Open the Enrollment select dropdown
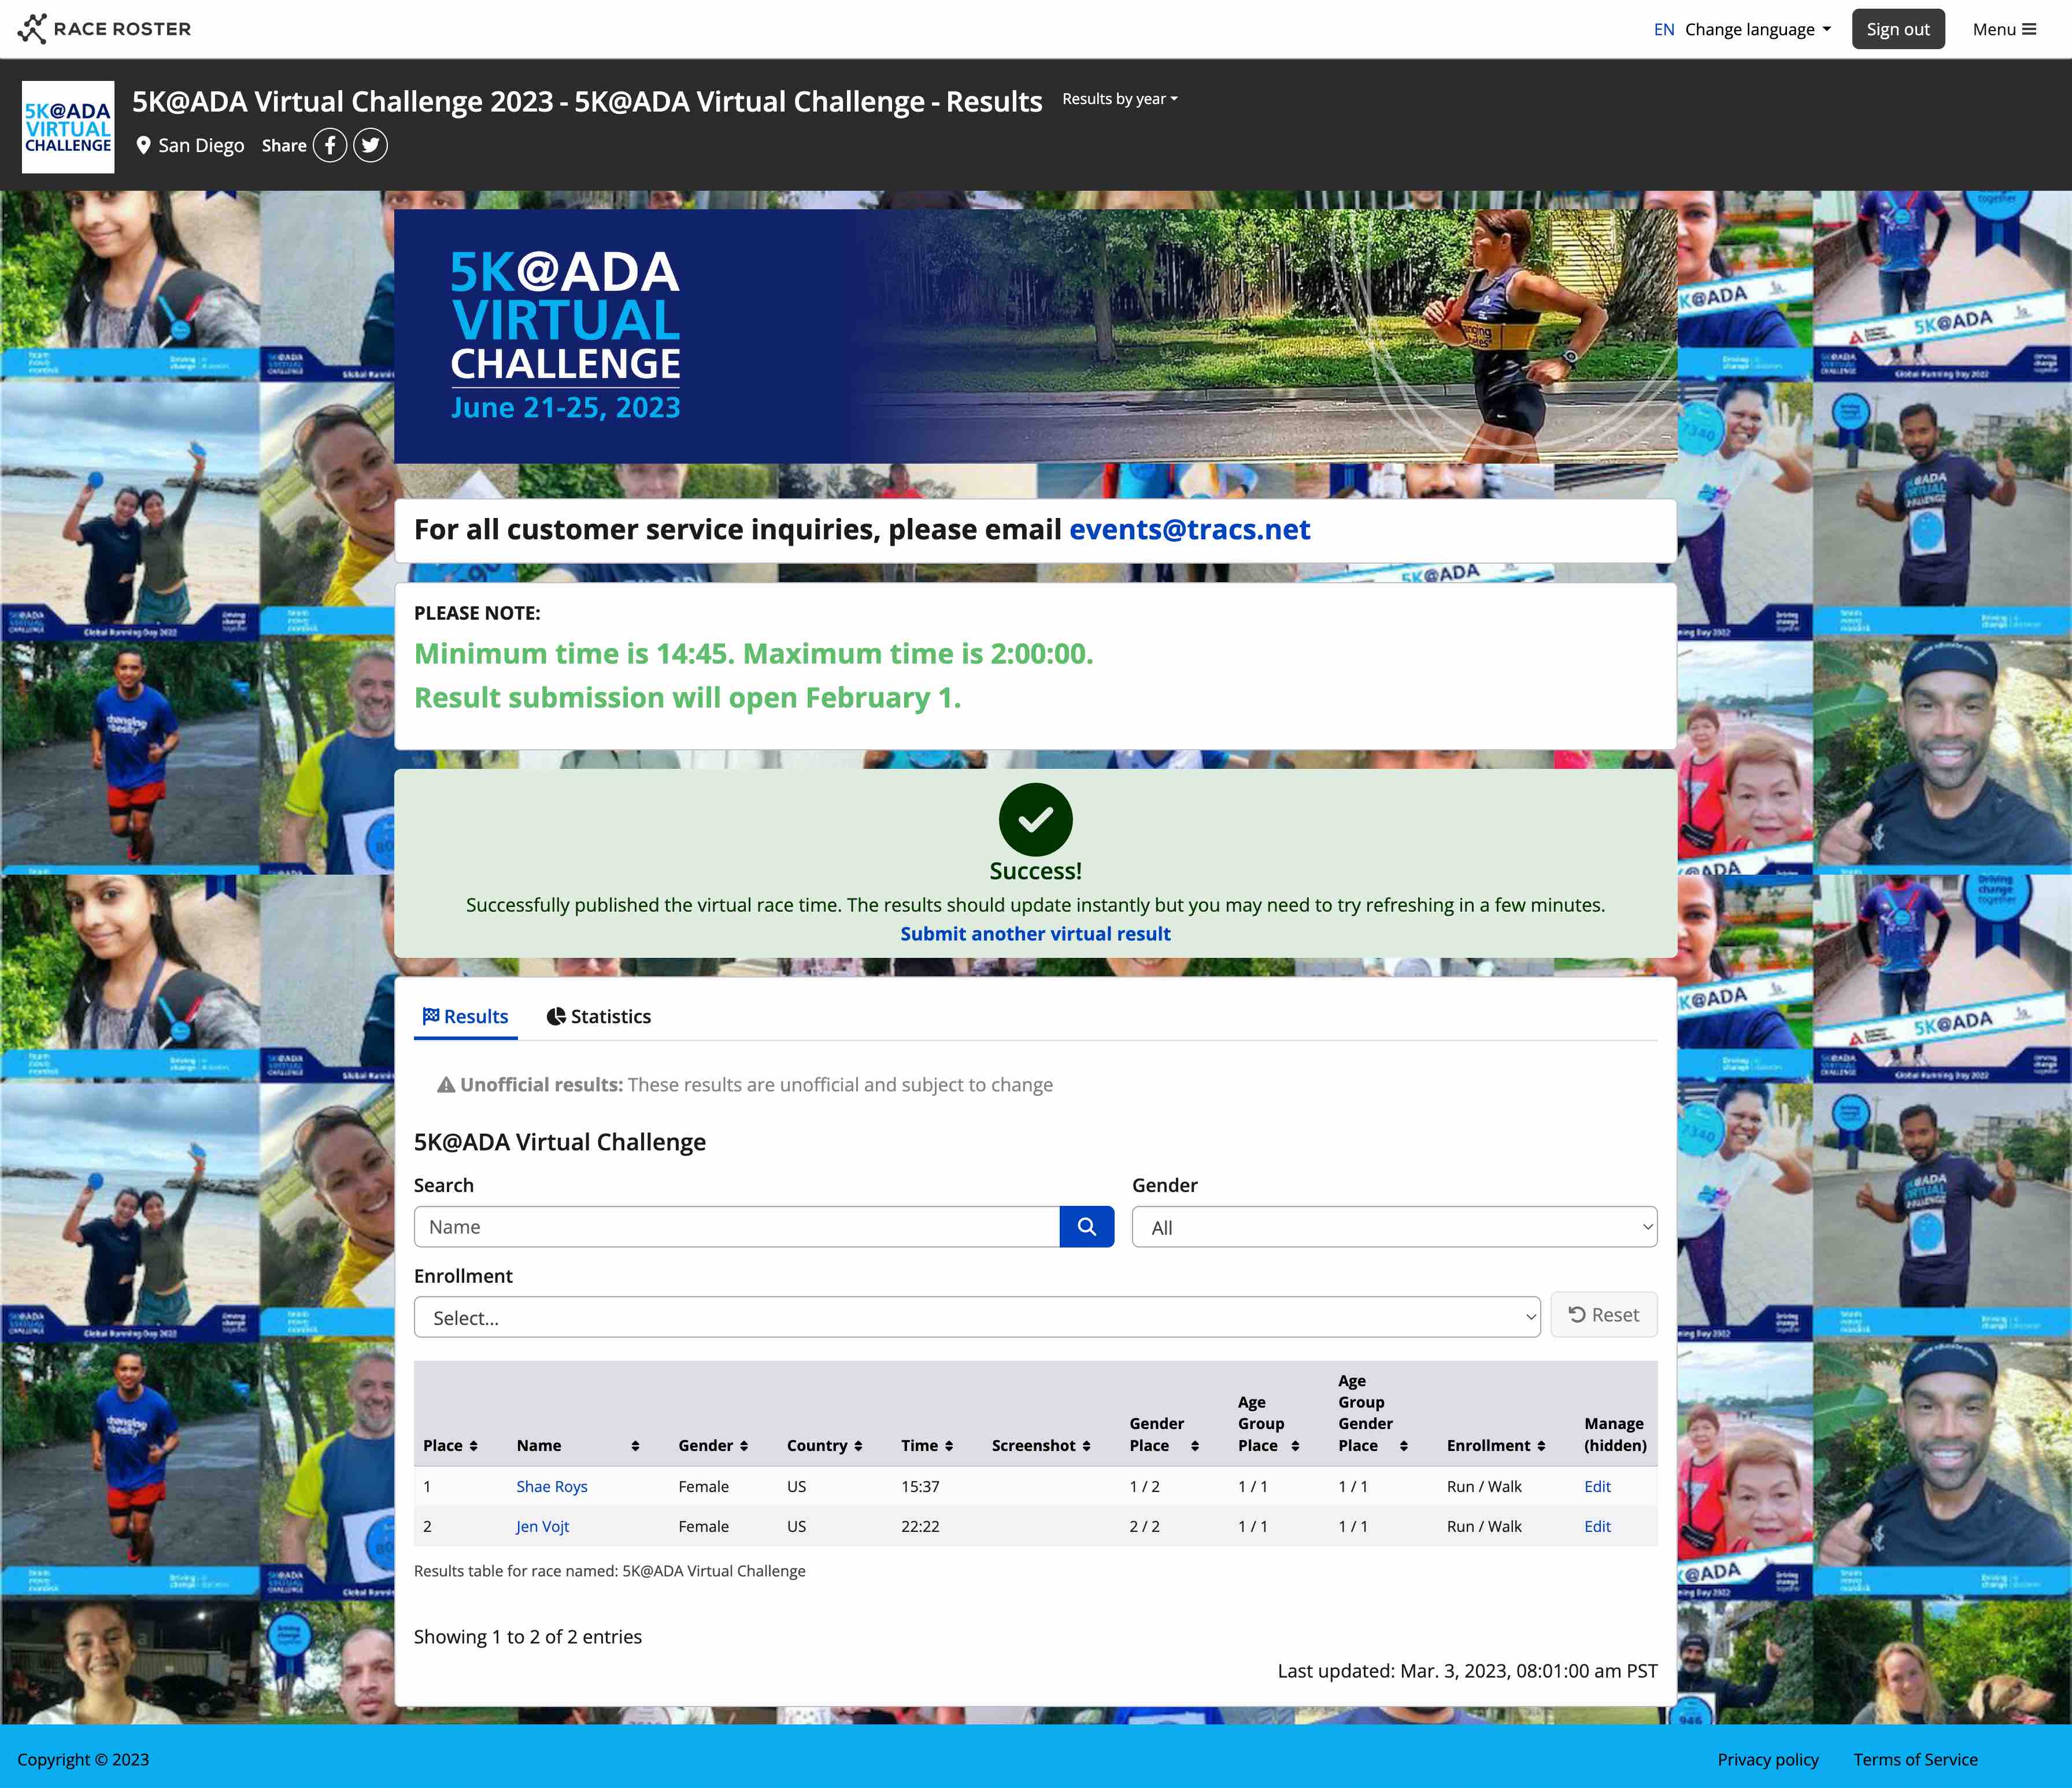The image size is (2072, 1788). click(976, 1318)
